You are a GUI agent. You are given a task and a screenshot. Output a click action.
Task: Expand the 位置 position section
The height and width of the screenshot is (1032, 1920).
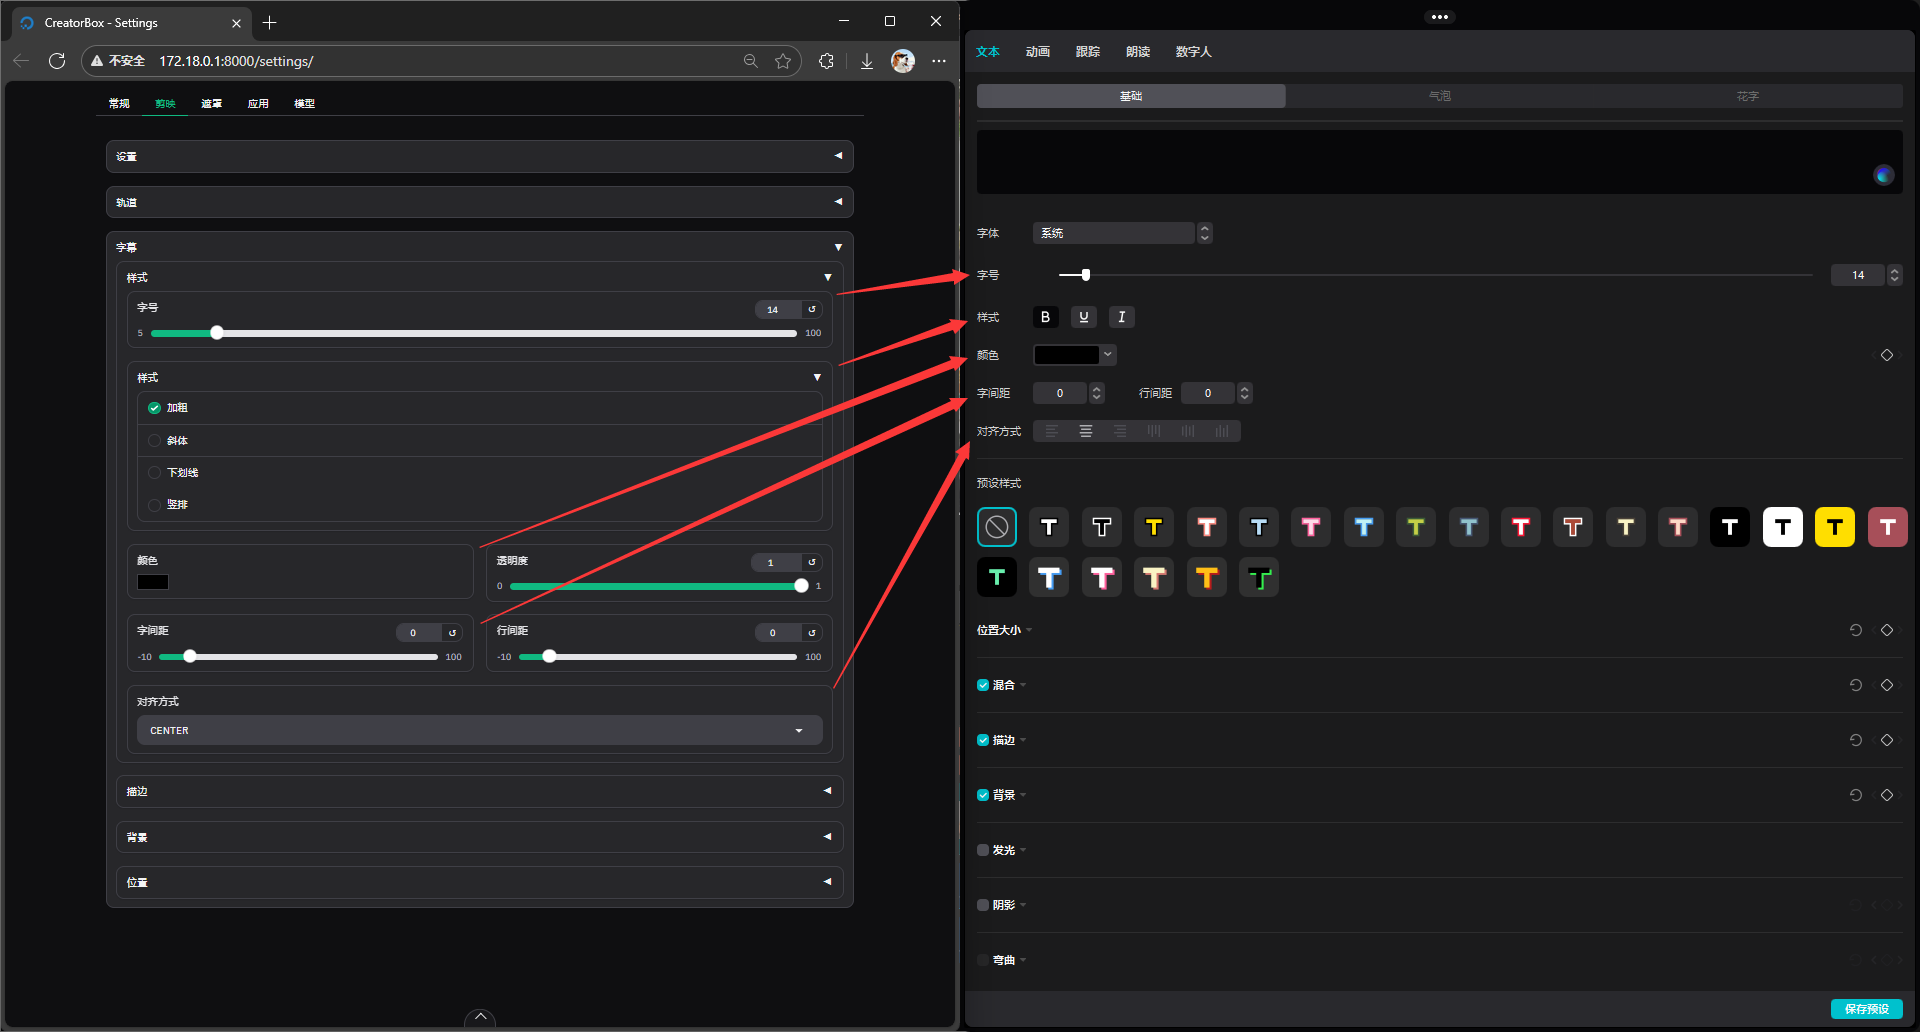pos(479,882)
